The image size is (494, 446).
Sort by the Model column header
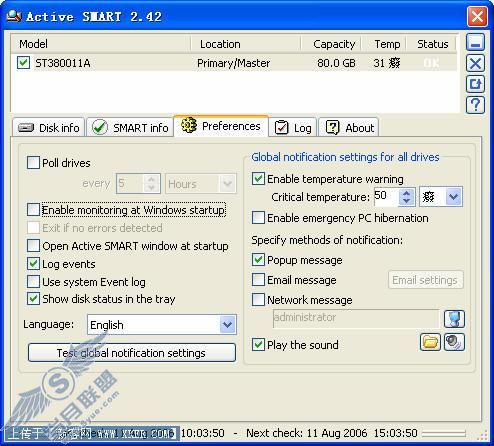tap(100, 44)
